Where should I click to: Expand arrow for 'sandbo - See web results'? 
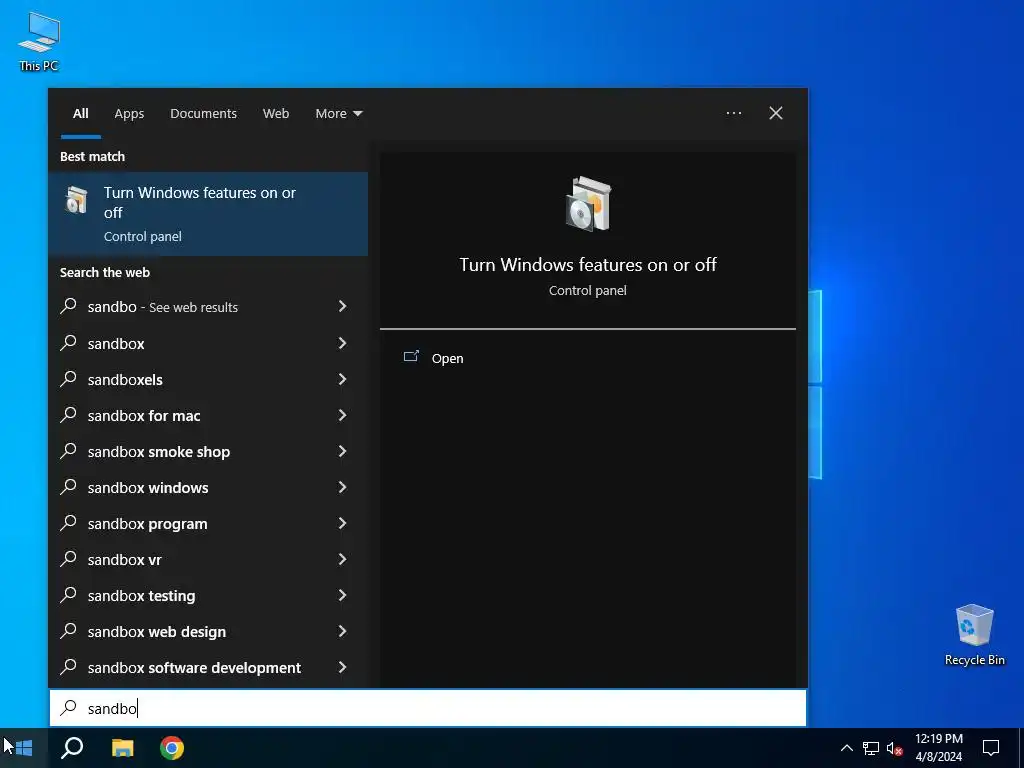click(x=342, y=306)
